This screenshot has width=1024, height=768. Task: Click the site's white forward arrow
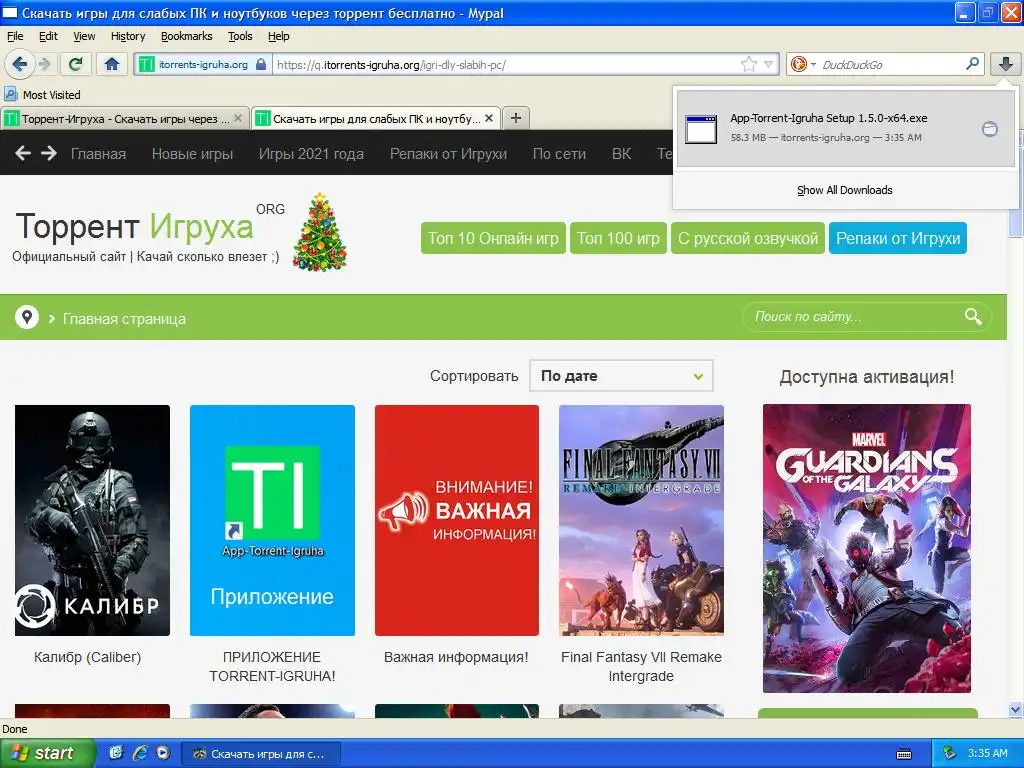(49, 153)
